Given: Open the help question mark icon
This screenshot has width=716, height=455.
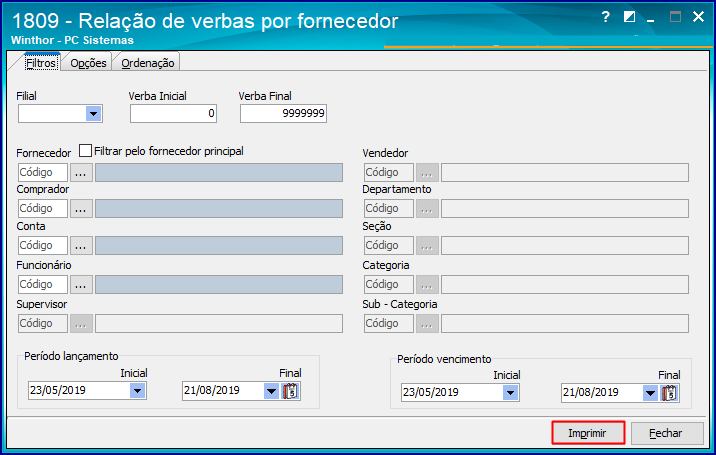Looking at the screenshot, I should click(605, 17).
